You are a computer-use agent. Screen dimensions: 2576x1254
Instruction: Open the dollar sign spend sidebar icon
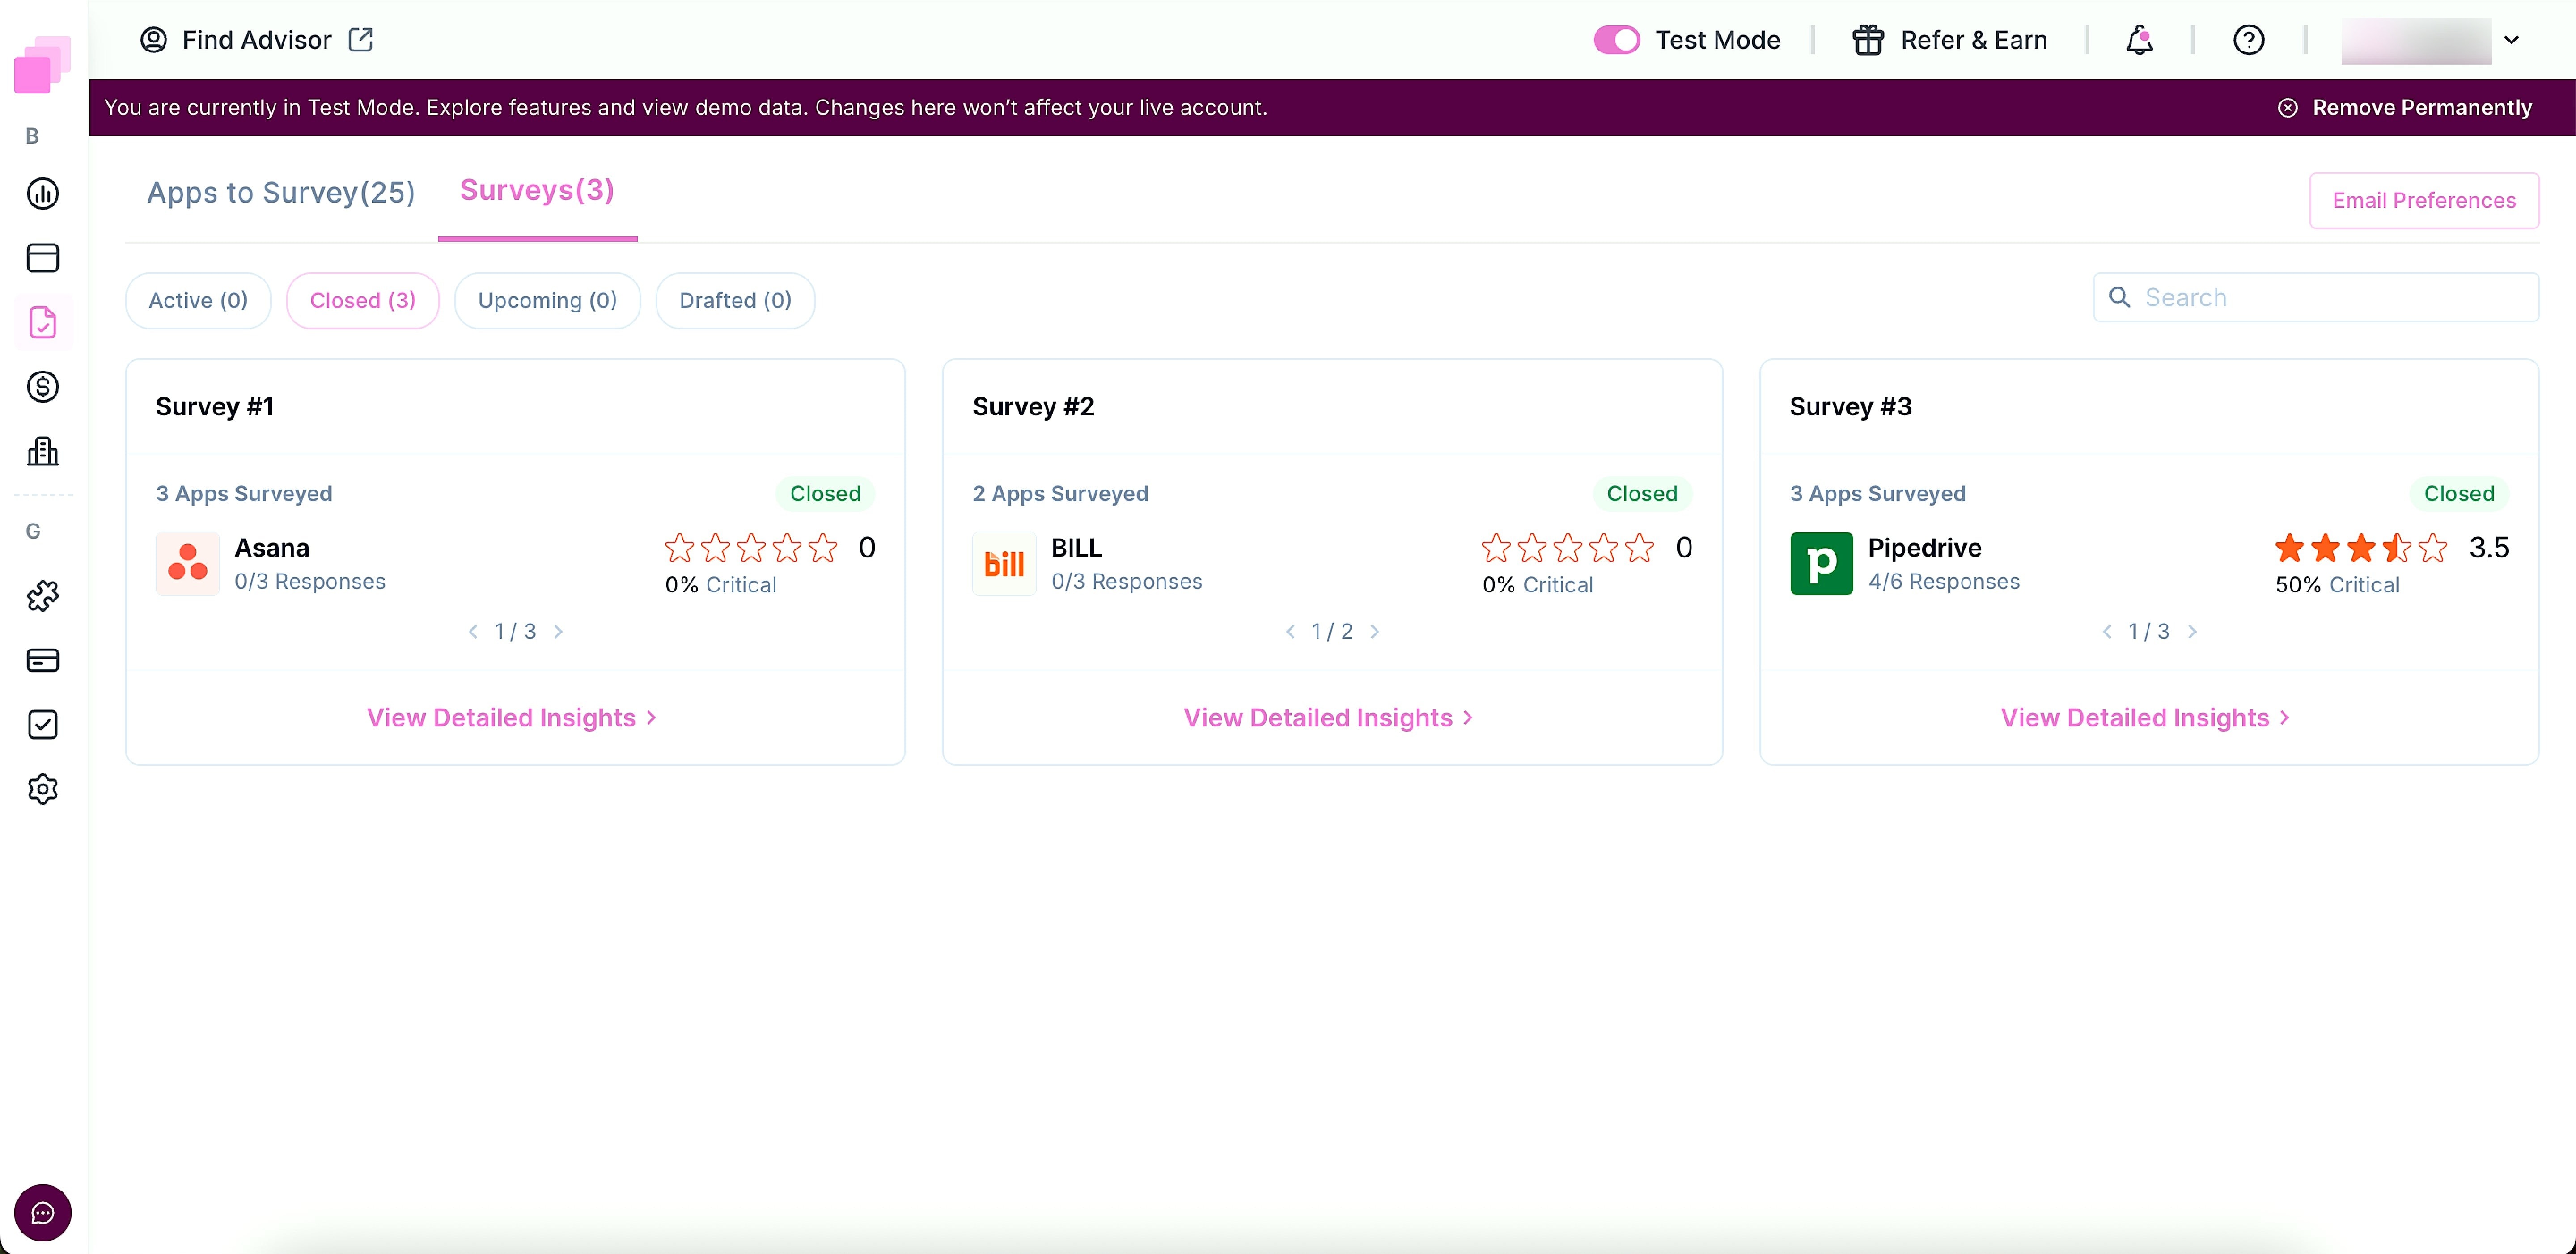tap(43, 387)
